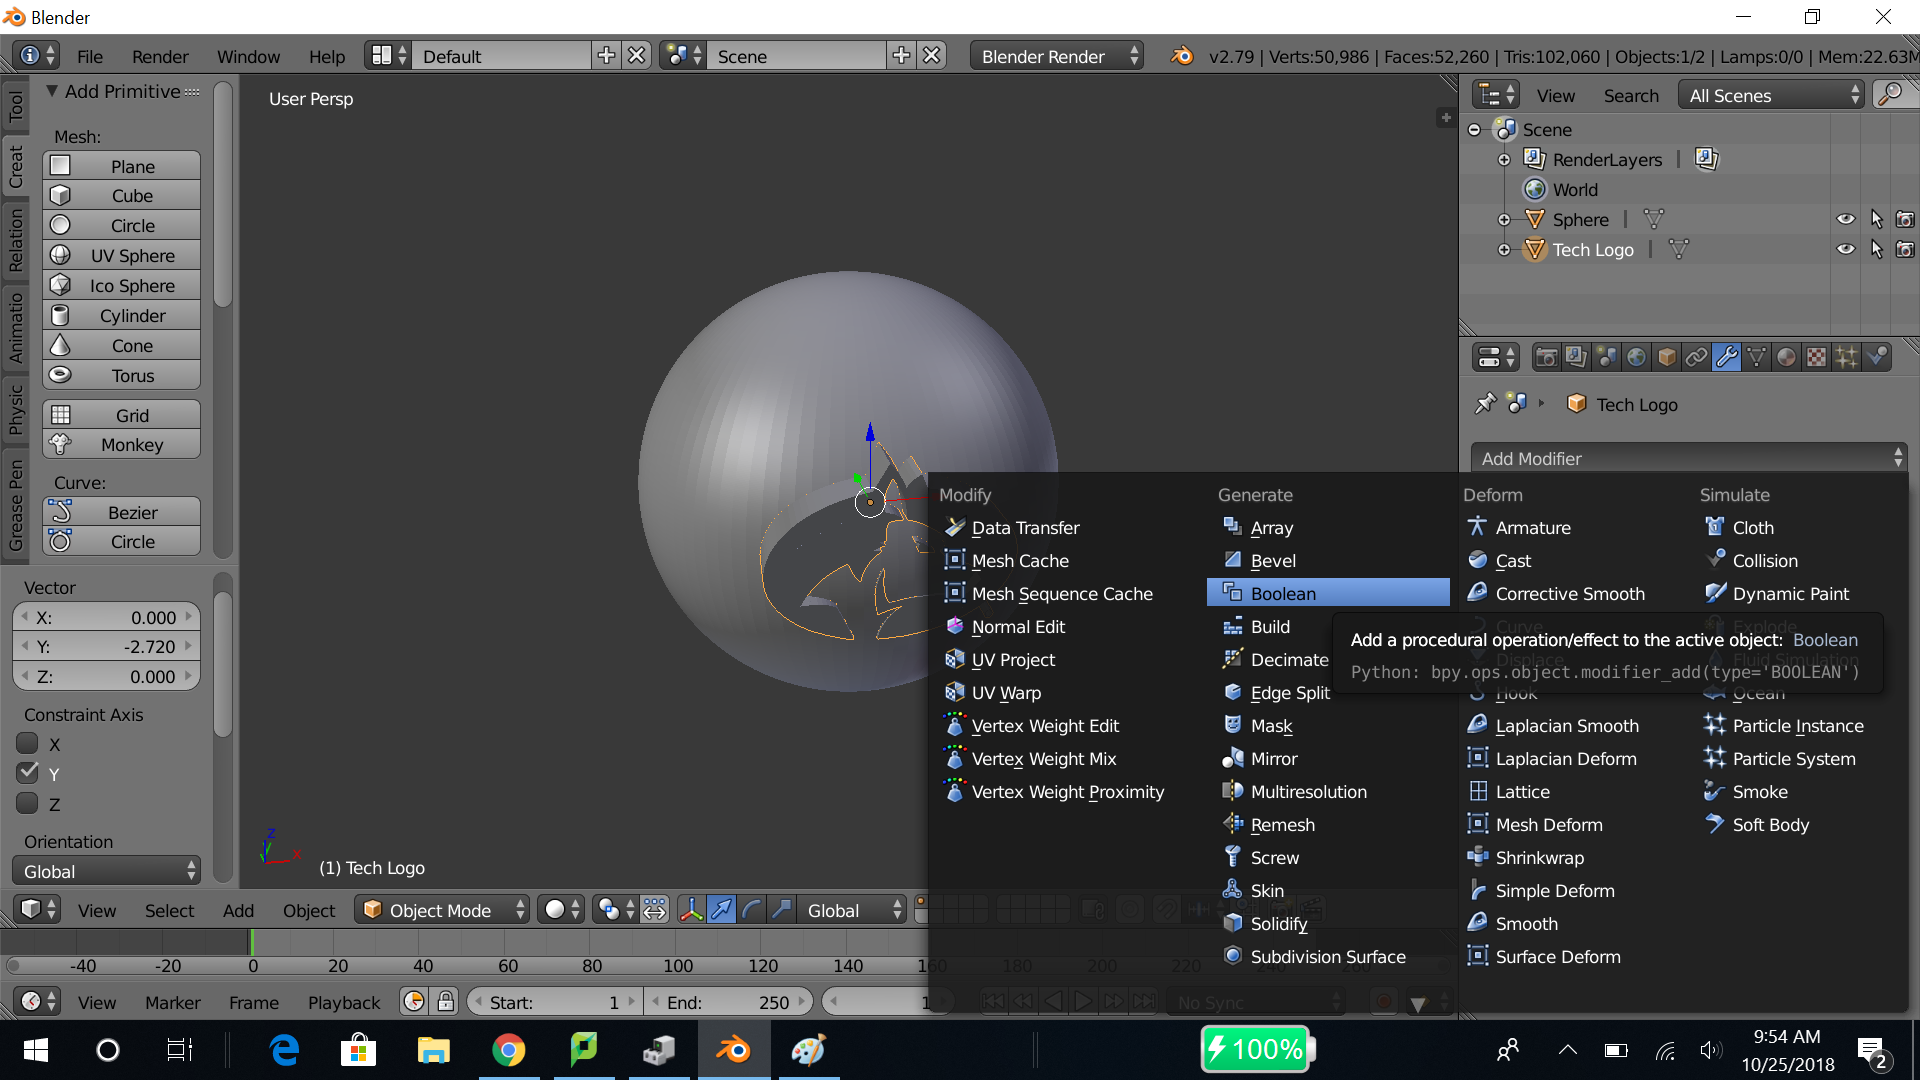
Task: Open the Render properties camera tab
Action: 1546,357
